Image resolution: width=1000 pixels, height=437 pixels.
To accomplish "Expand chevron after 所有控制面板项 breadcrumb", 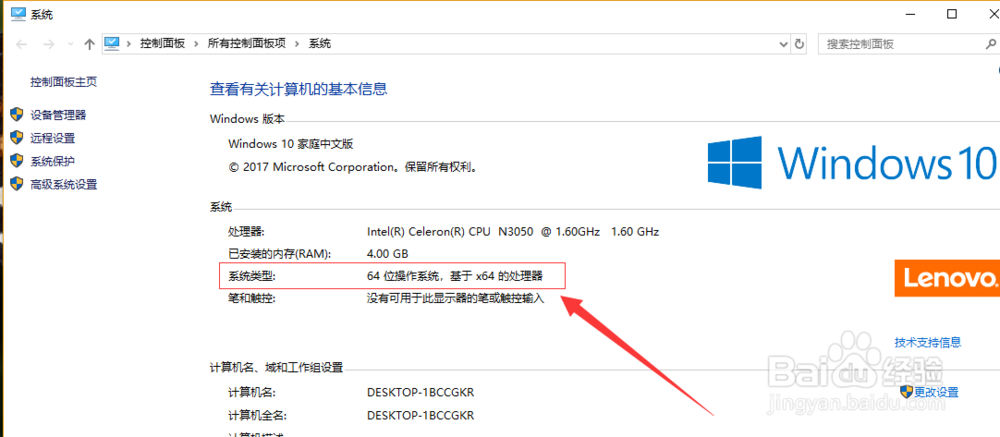I will (297, 44).
